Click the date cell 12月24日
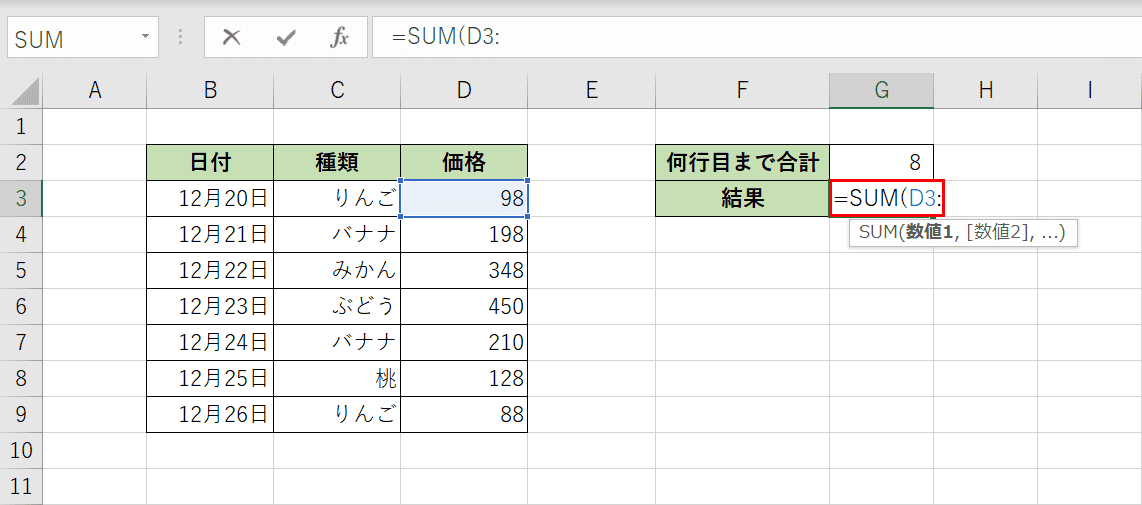 click(210, 342)
